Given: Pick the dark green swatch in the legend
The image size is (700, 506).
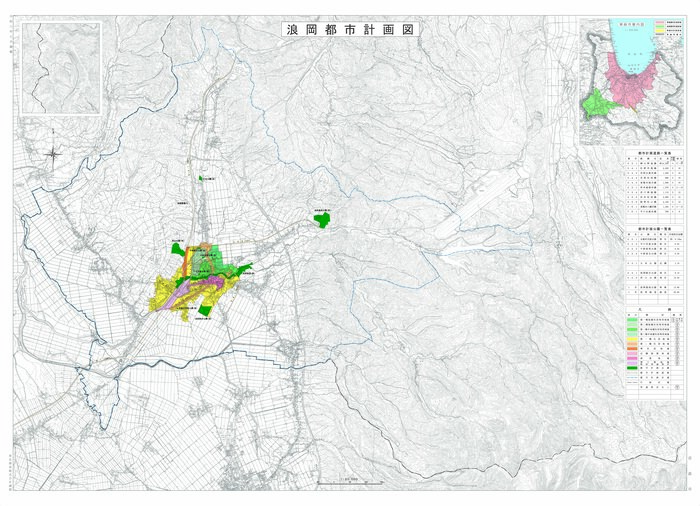Looking at the screenshot, I should 632,368.
